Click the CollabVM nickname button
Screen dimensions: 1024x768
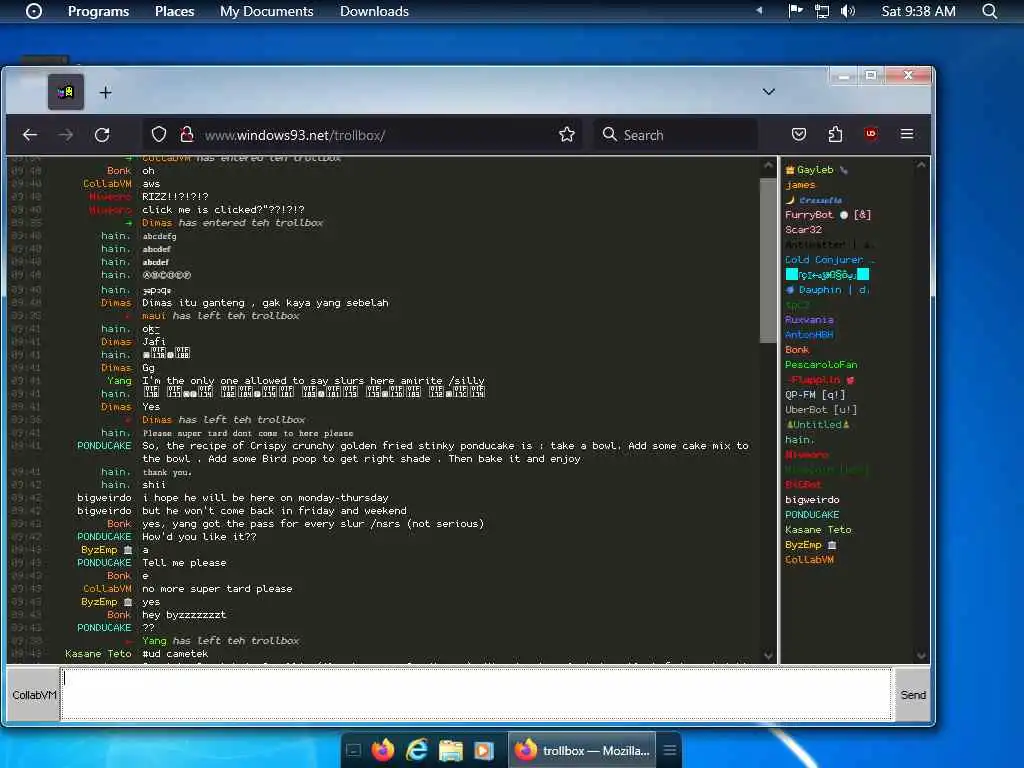coord(33,695)
